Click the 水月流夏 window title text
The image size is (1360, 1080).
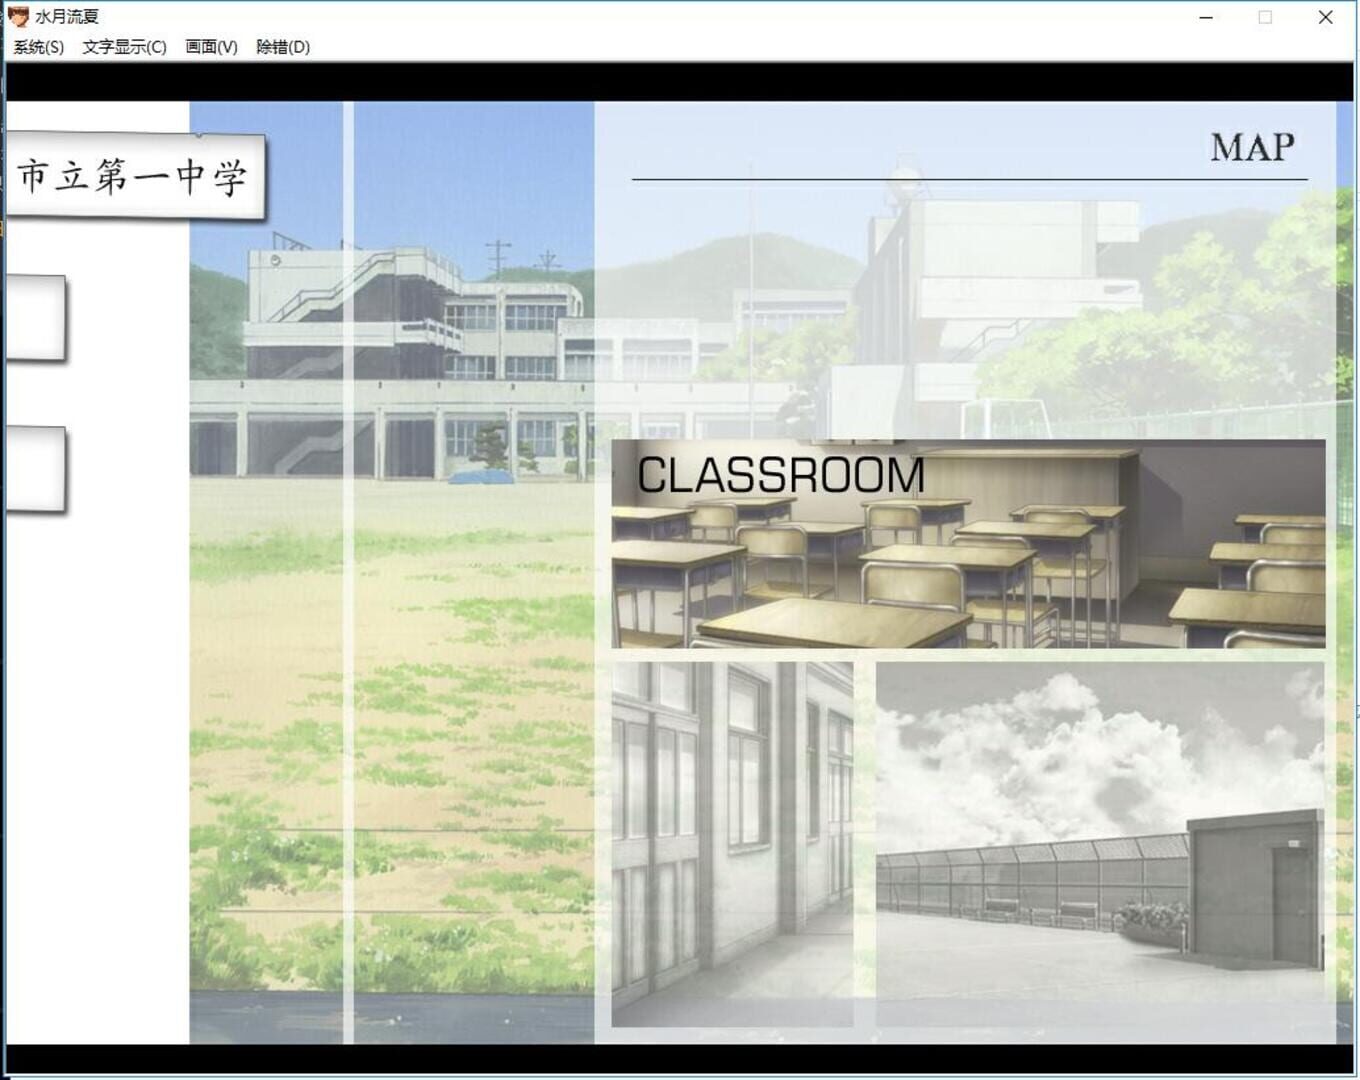coord(67,17)
